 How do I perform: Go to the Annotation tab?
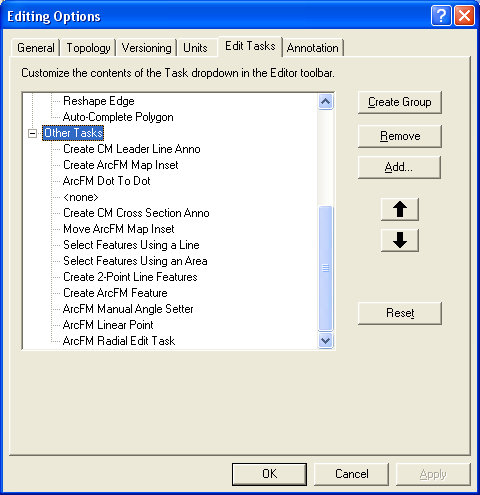(x=313, y=48)
